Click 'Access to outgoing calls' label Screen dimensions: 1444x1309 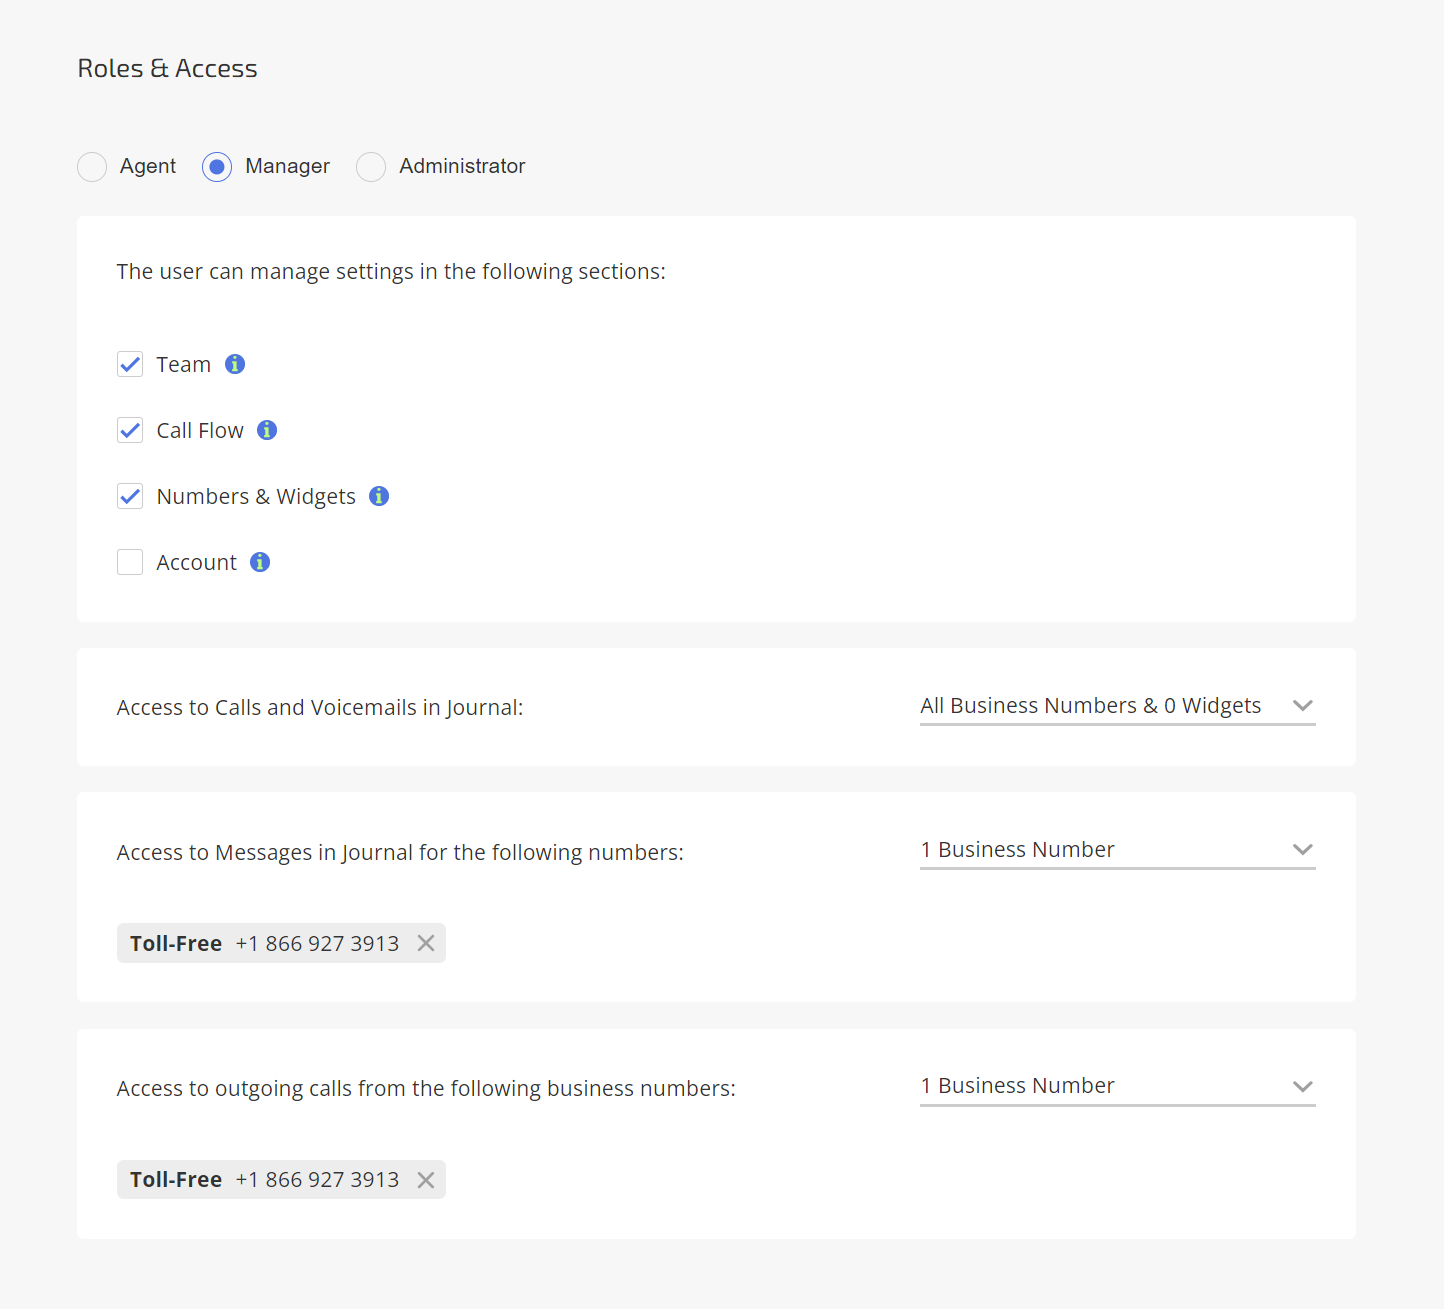426,1089
